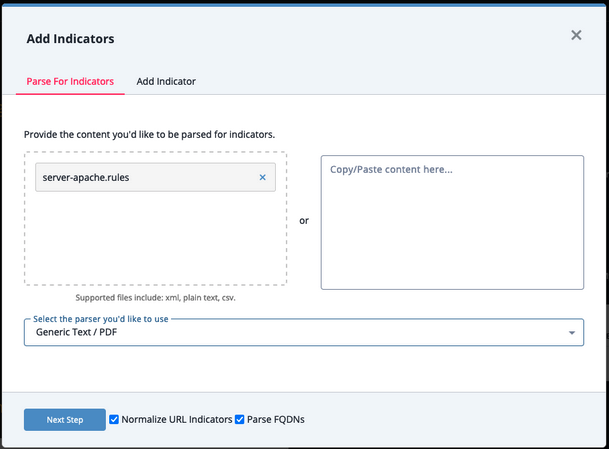Click the 'Provide the content' instruction text
Image resolution: width=609 pixels, height=449 pixels.
point(150,135)
